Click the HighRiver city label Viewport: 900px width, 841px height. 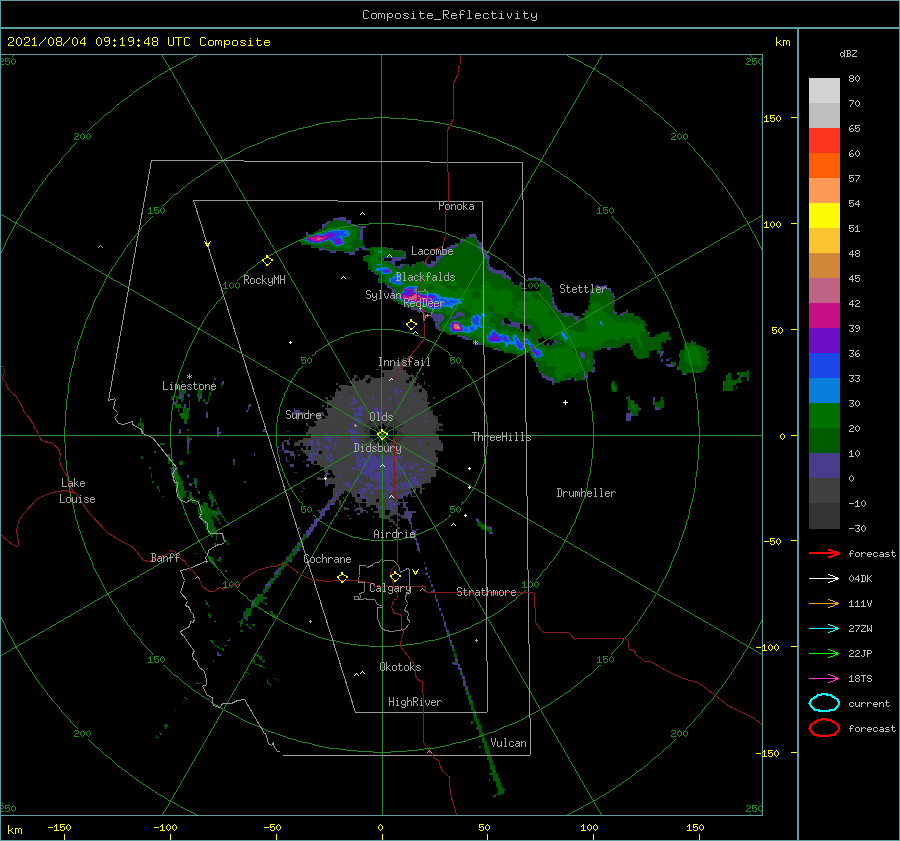pyautogui.click(x=415, y=702)
